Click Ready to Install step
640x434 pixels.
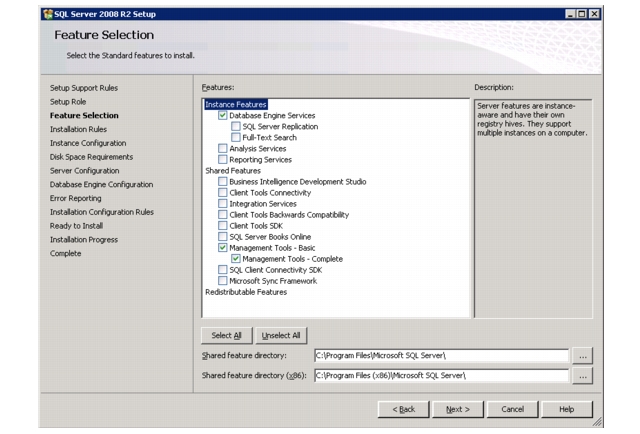pos(76,226)
